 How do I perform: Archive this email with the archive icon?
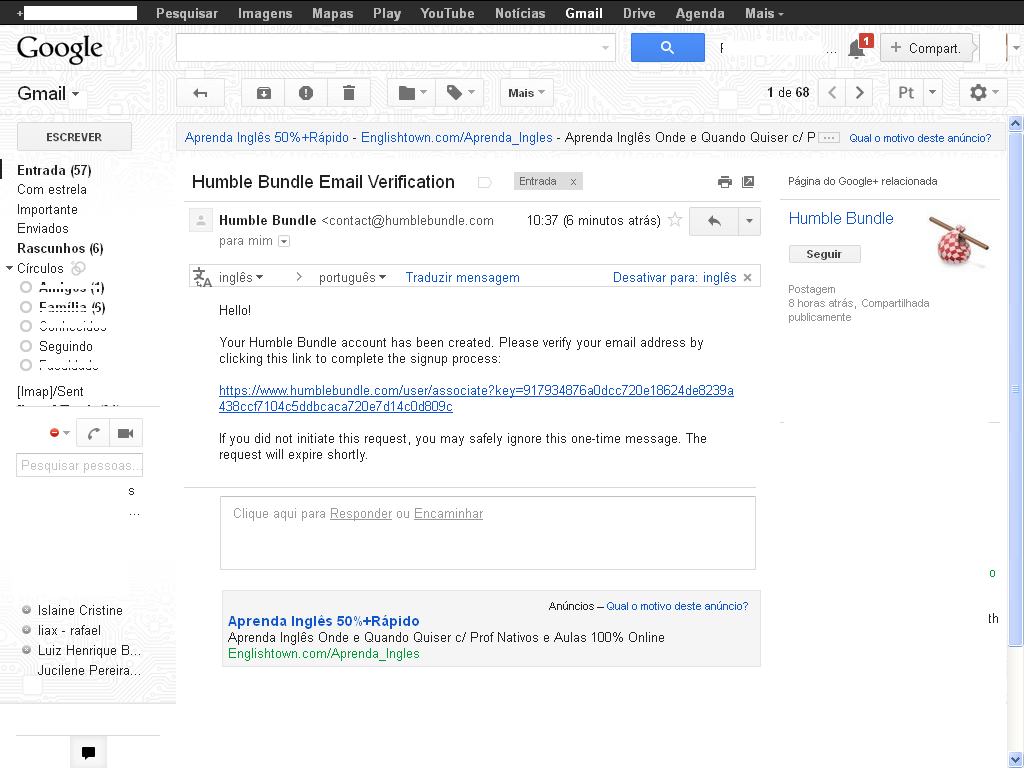pos(263,93)
